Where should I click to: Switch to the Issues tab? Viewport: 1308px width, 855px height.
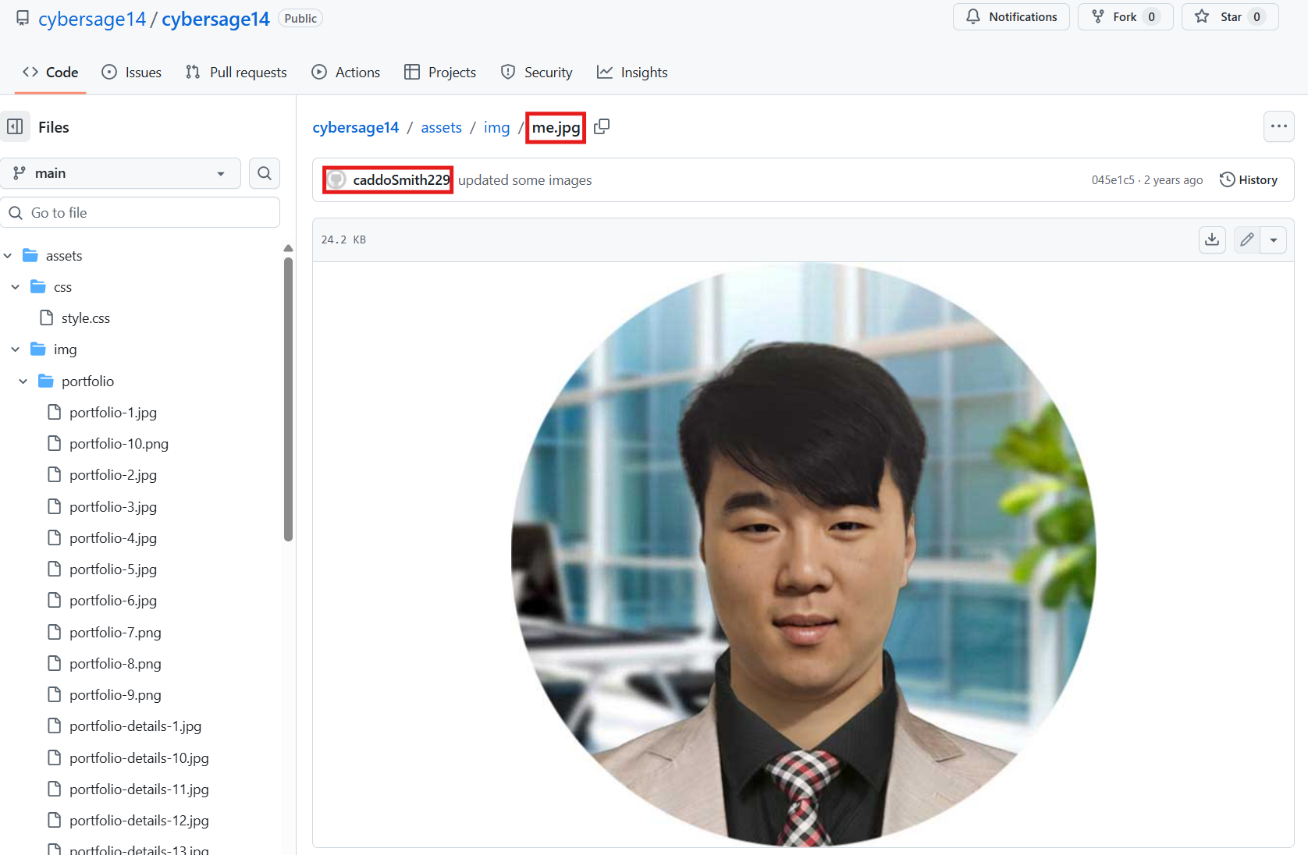click(131, 71)
